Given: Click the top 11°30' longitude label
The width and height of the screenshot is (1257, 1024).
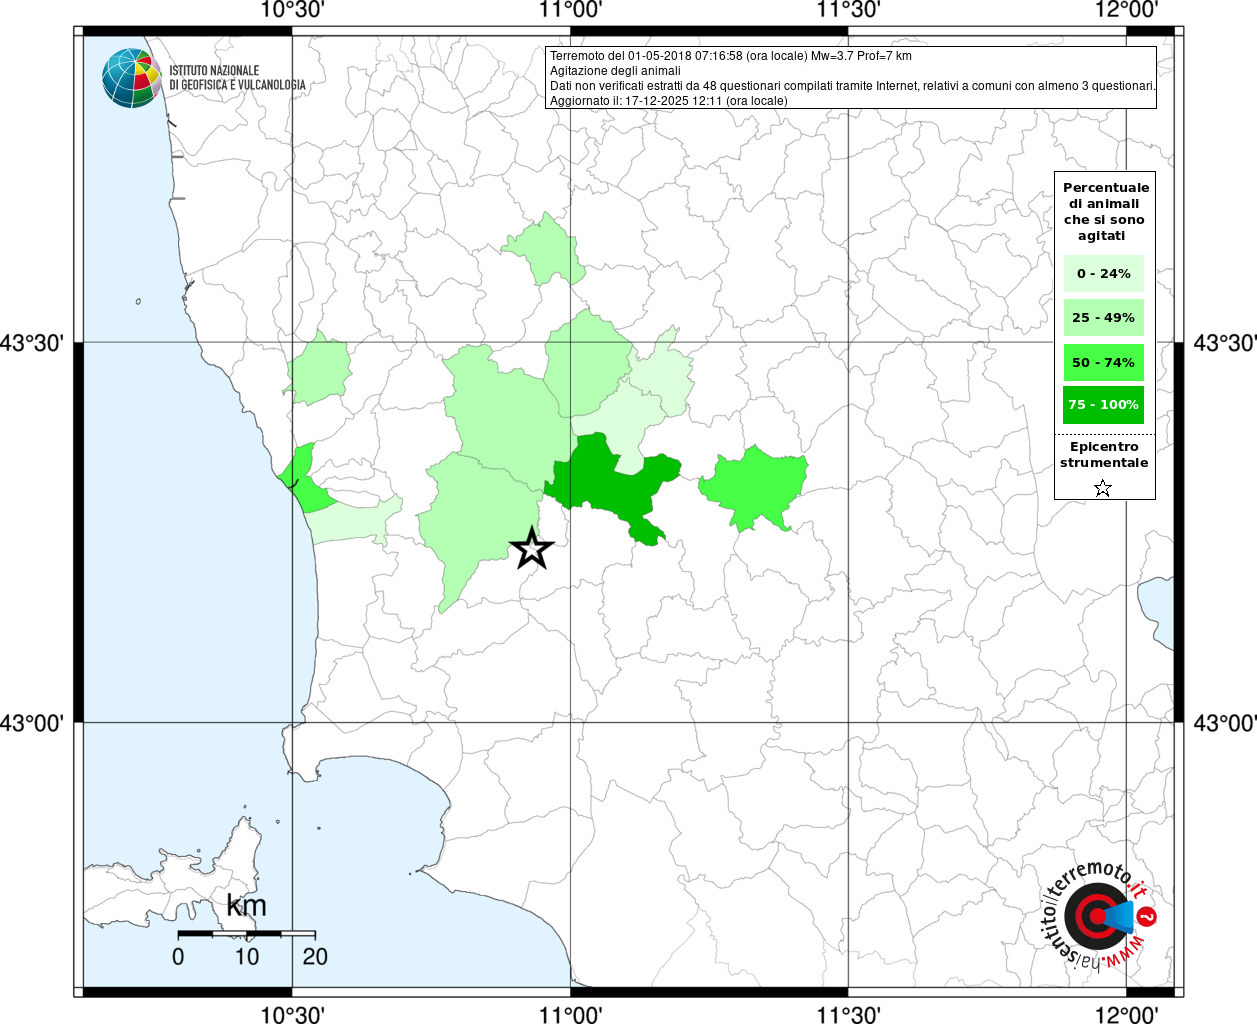Looking at the screenshot, I should (x=848, y=10).
